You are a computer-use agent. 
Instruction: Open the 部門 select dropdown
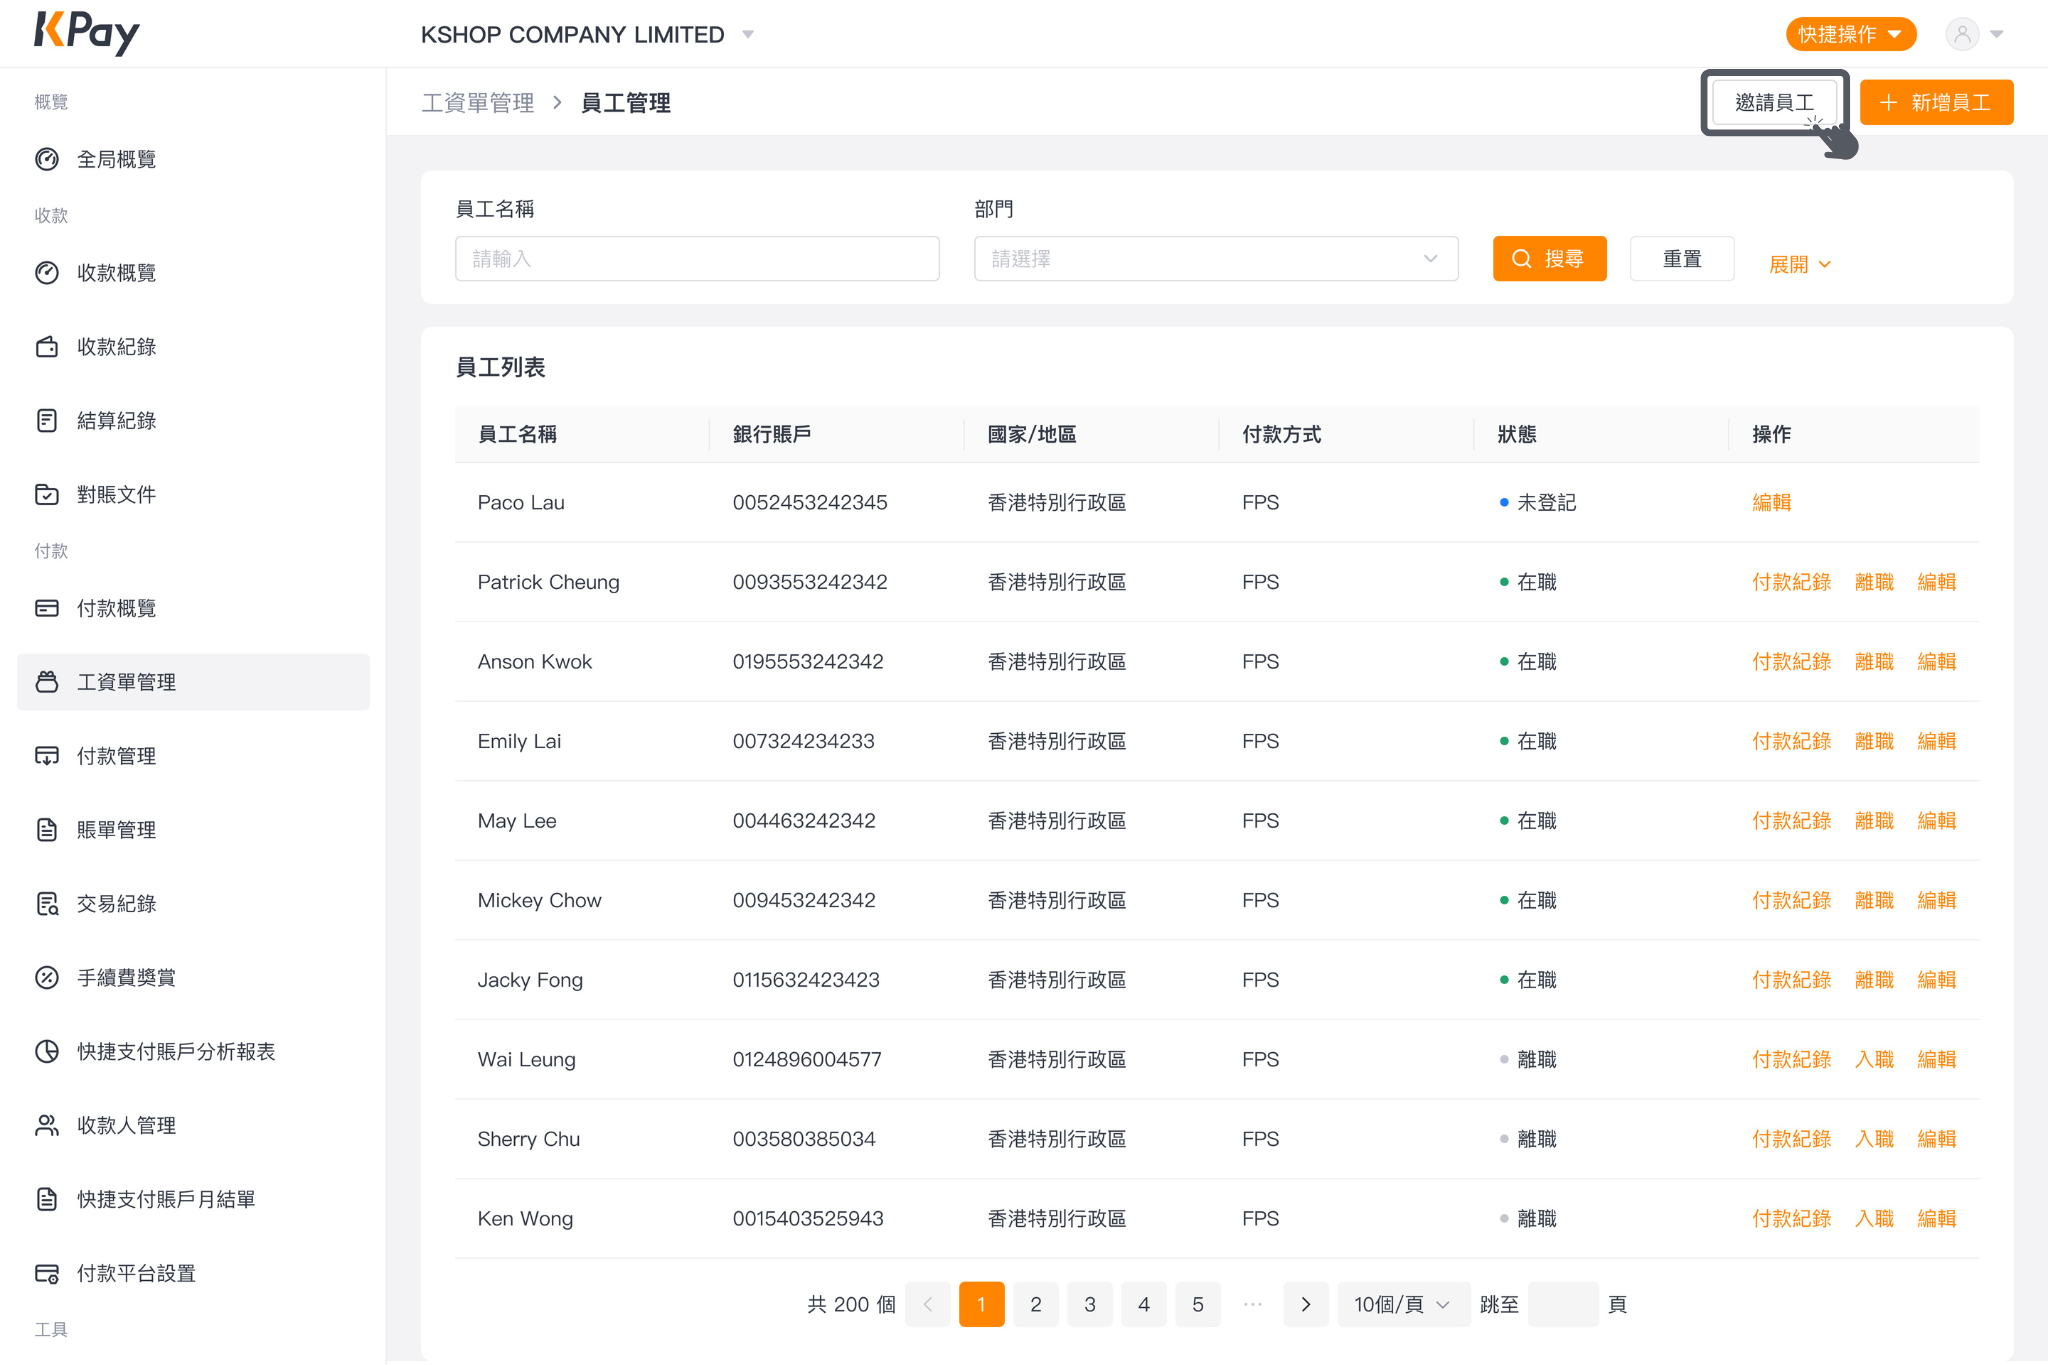tap(1216, 259)
